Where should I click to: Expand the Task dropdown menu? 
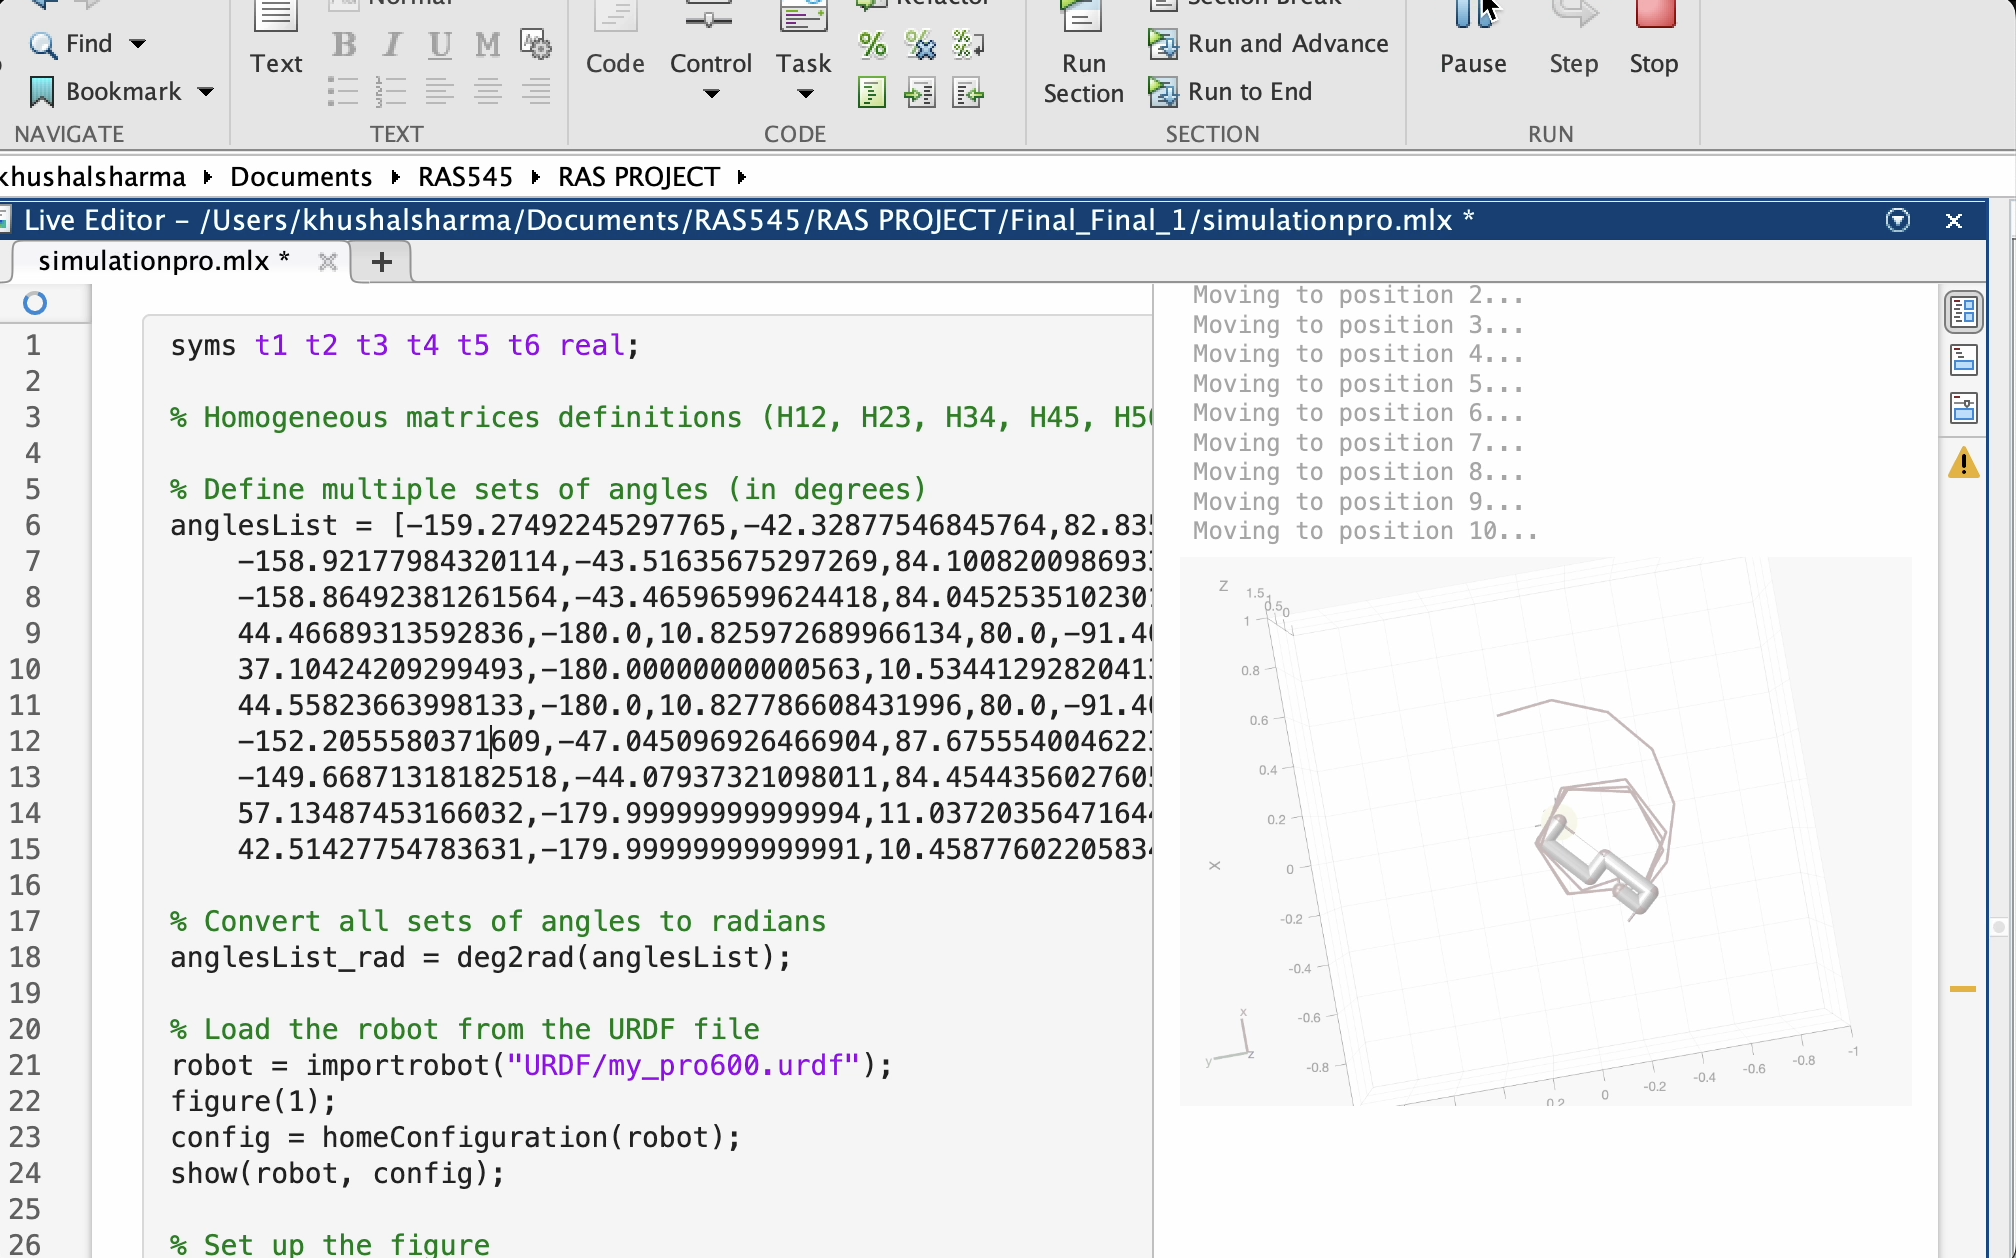[805, 94]
